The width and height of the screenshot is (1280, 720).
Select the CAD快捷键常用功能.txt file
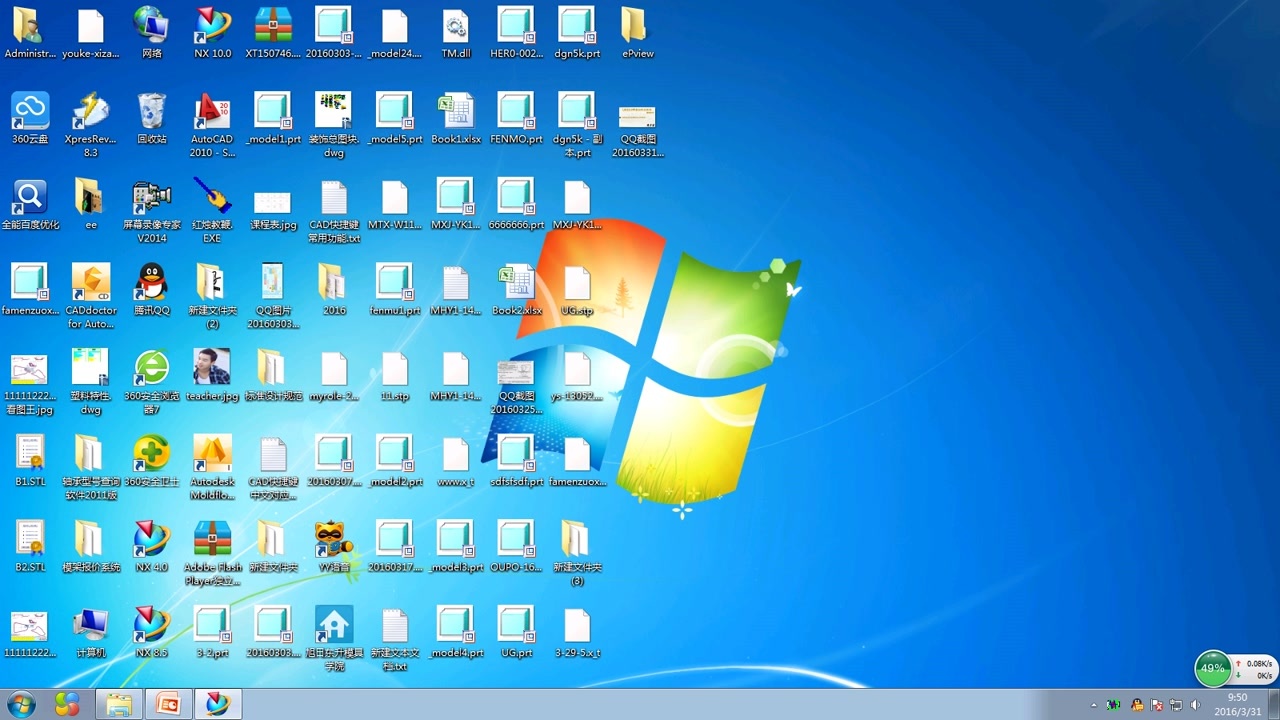click(334, 211)
